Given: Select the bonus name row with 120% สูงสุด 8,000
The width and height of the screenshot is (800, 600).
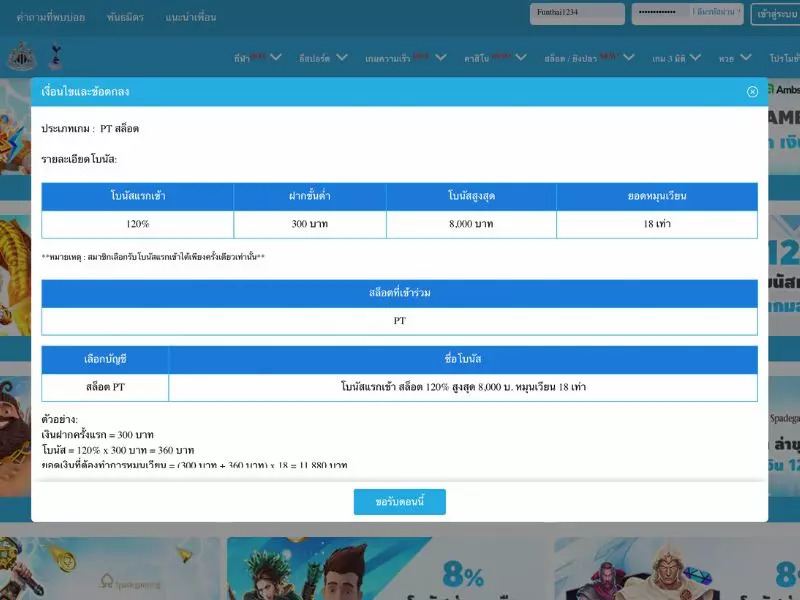Looking at the screenshot, I should (463, 387).
